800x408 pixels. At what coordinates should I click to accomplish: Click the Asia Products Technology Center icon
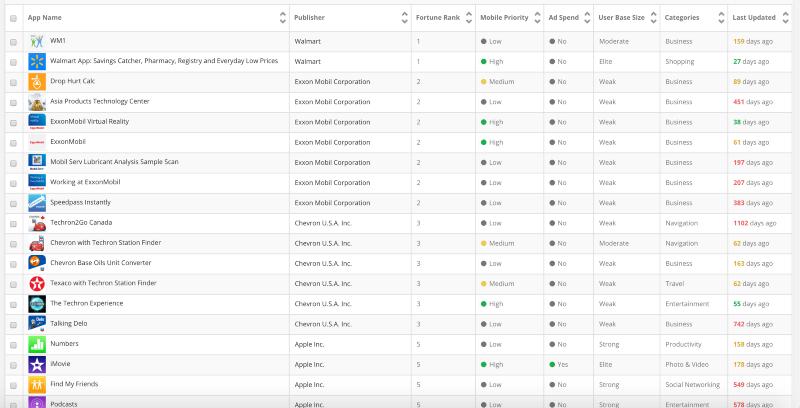click(x=37, y=102)
